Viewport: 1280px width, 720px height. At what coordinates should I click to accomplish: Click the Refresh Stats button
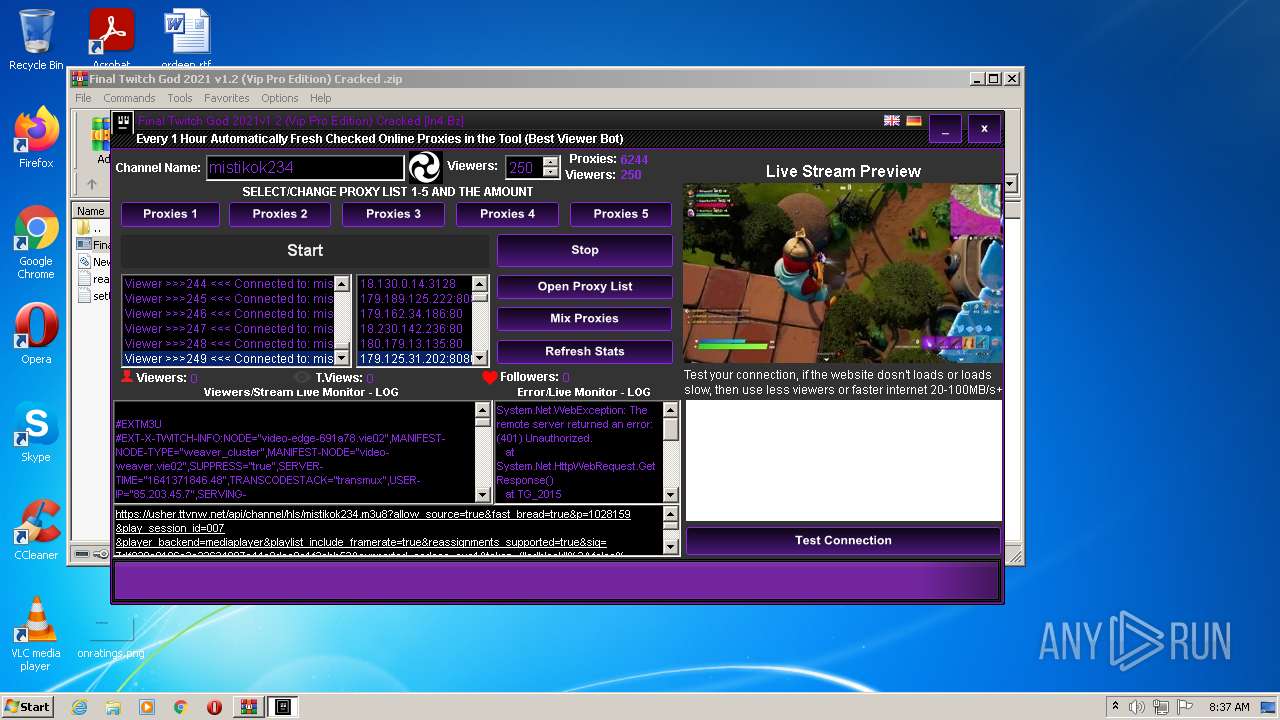pyautogui.click(x=585, y=352)
